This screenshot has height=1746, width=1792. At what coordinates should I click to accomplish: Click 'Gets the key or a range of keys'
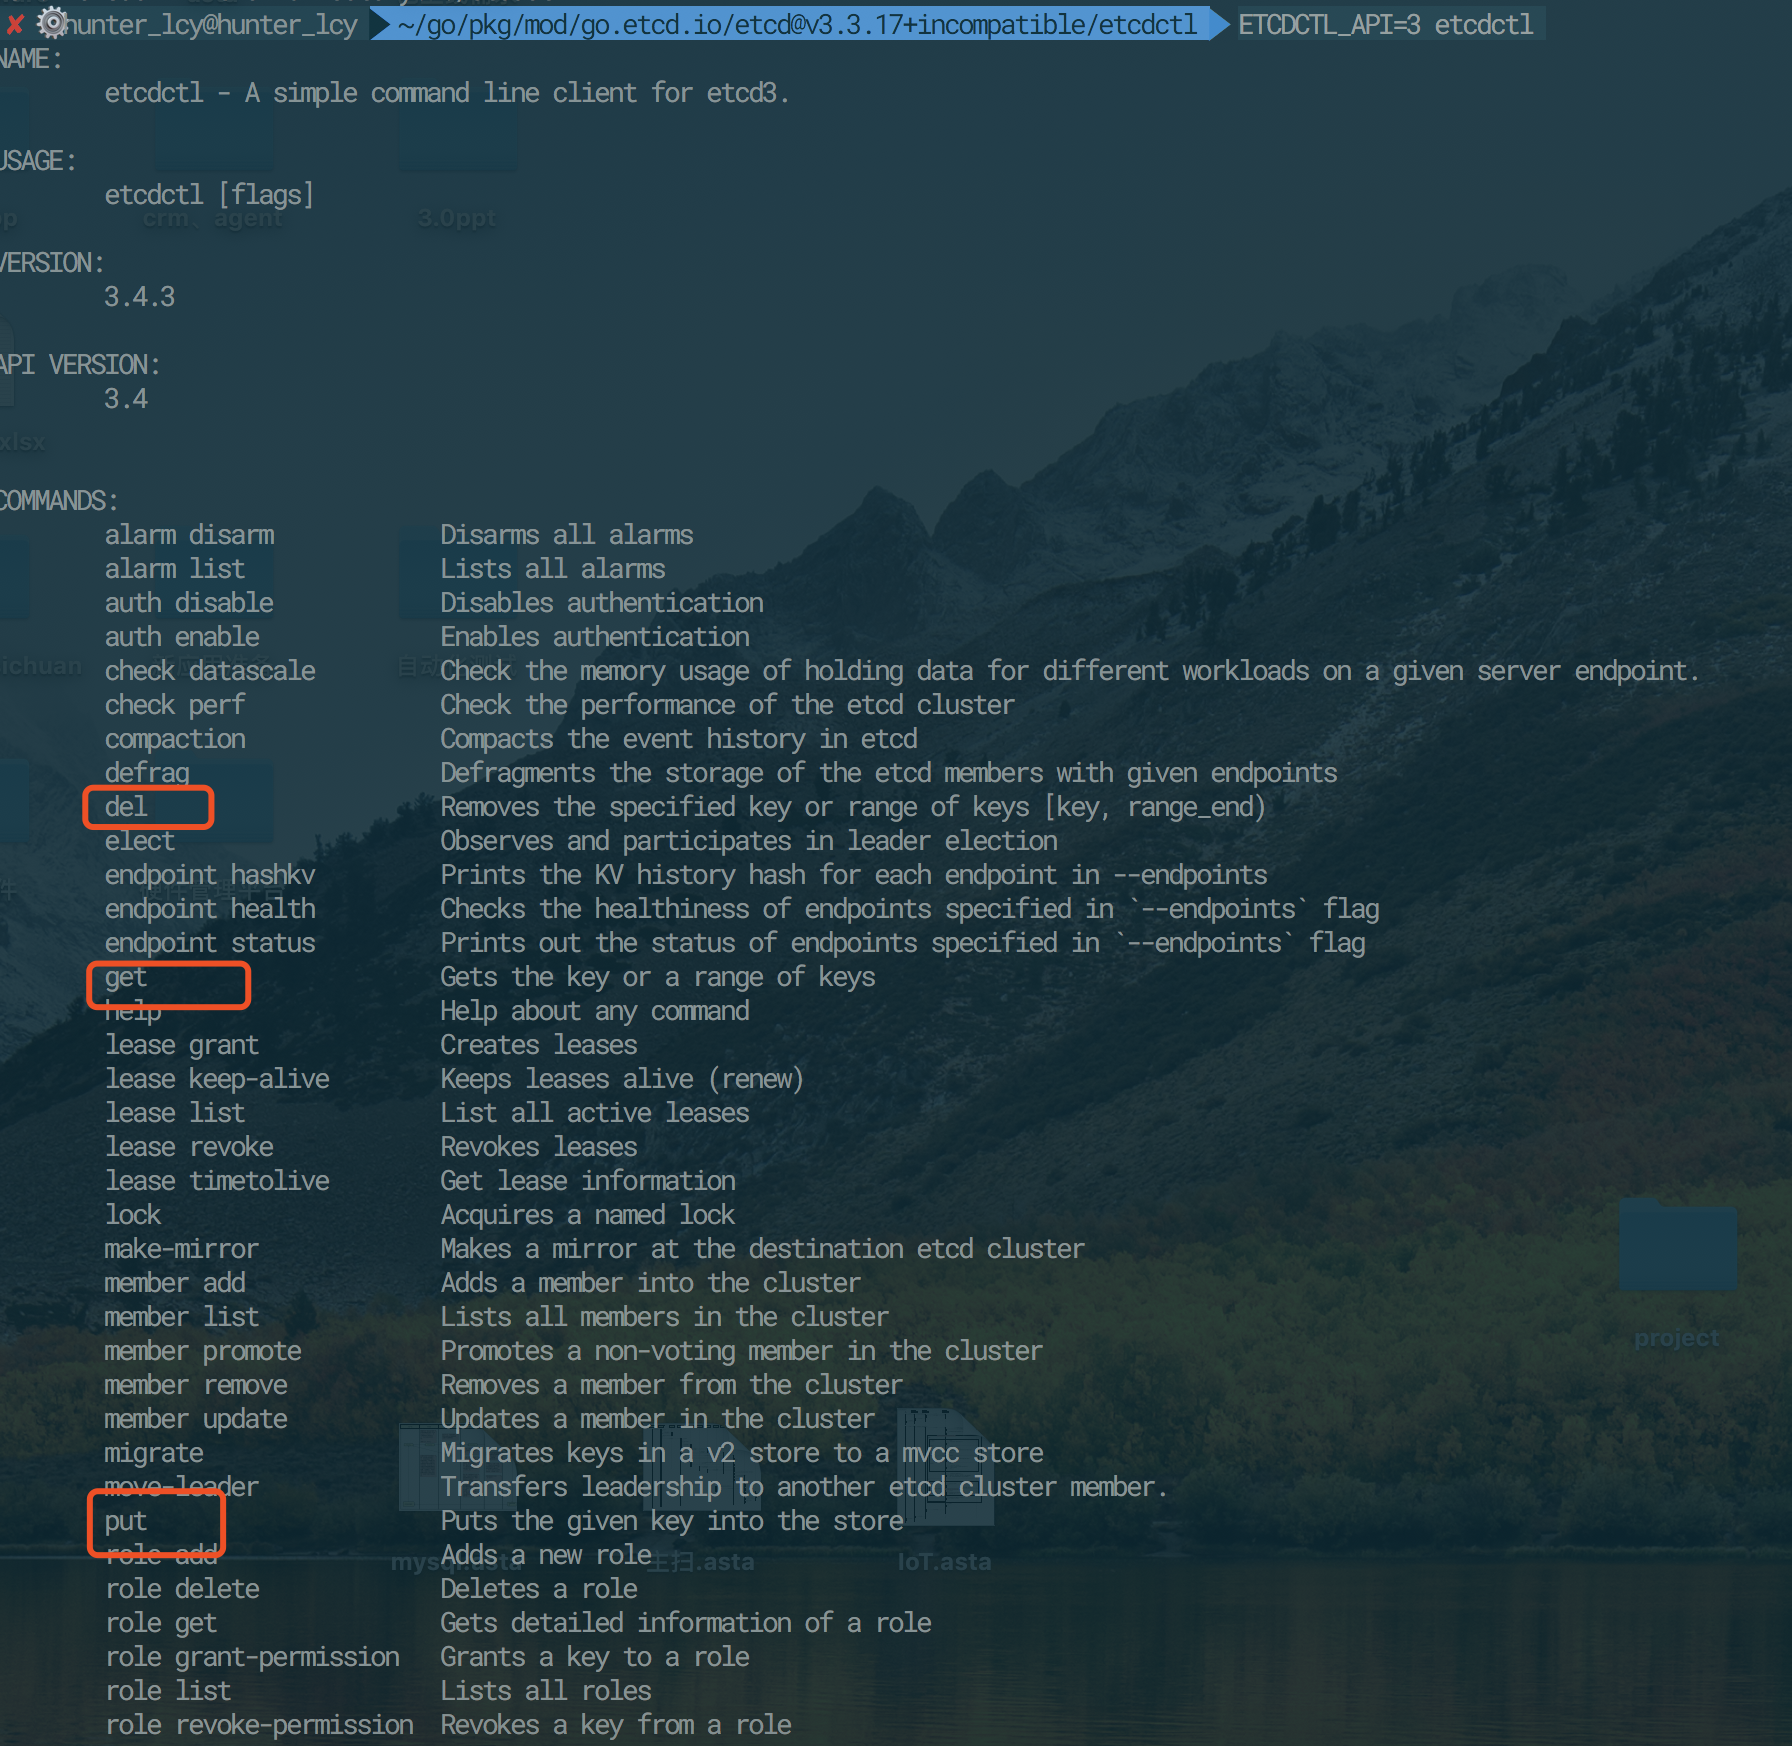[x=658, y=977]
